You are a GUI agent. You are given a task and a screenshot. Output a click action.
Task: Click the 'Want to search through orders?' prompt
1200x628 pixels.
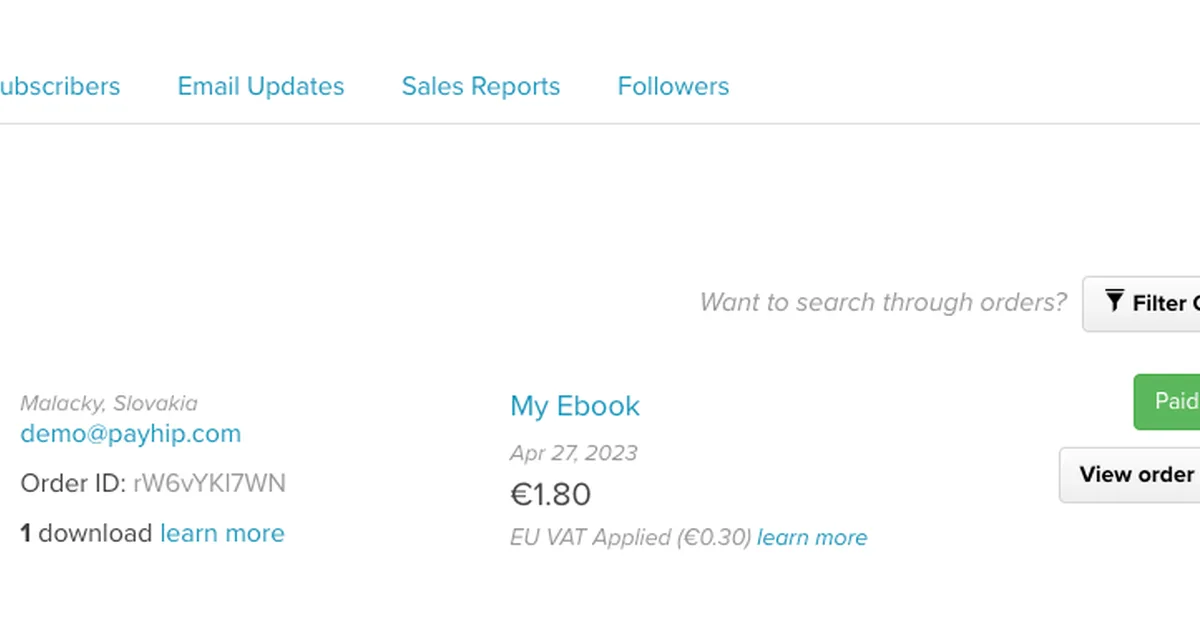pos(883,303)
